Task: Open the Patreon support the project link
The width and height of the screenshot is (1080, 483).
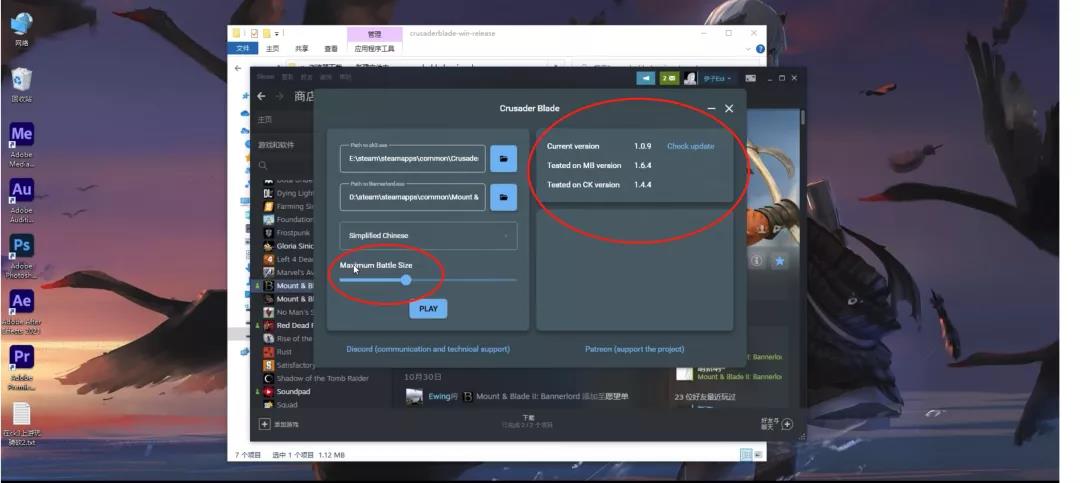Action: 634,349
